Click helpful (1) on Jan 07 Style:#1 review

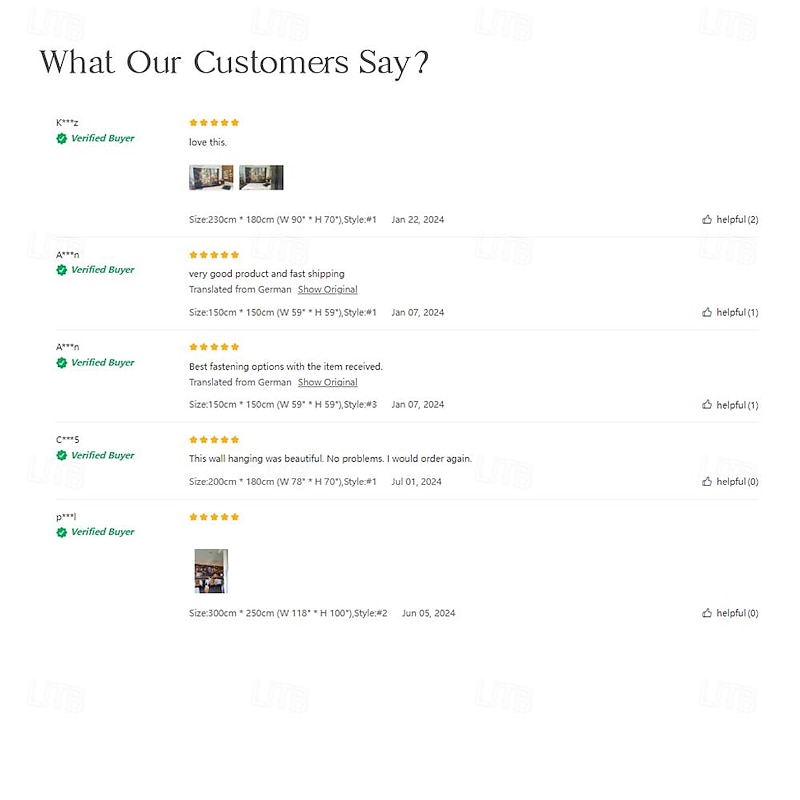[737, 312]
